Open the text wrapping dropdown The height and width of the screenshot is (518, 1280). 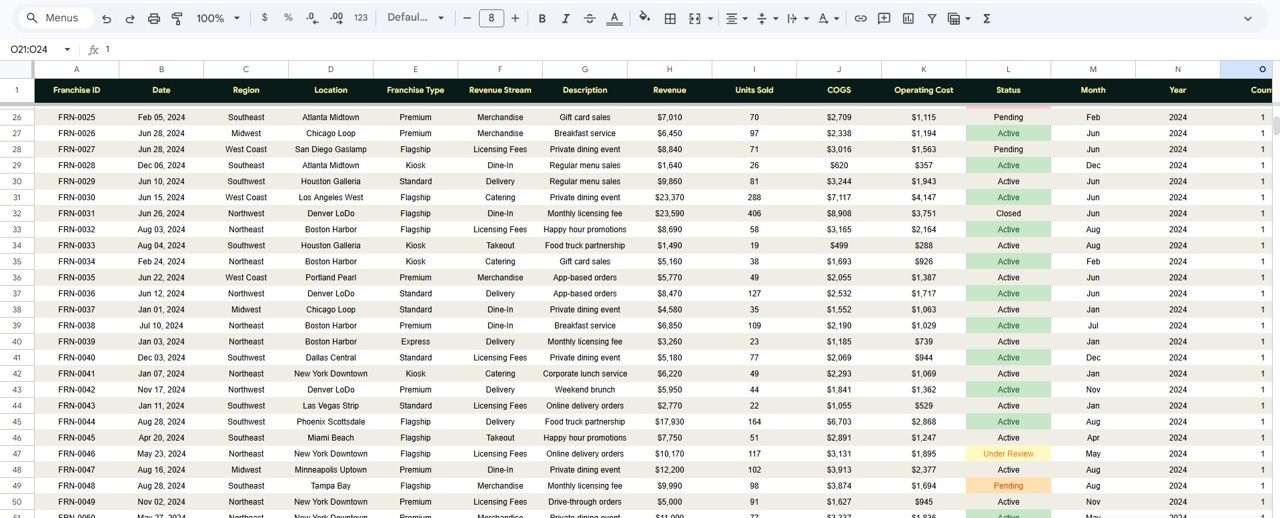[797, 18]
